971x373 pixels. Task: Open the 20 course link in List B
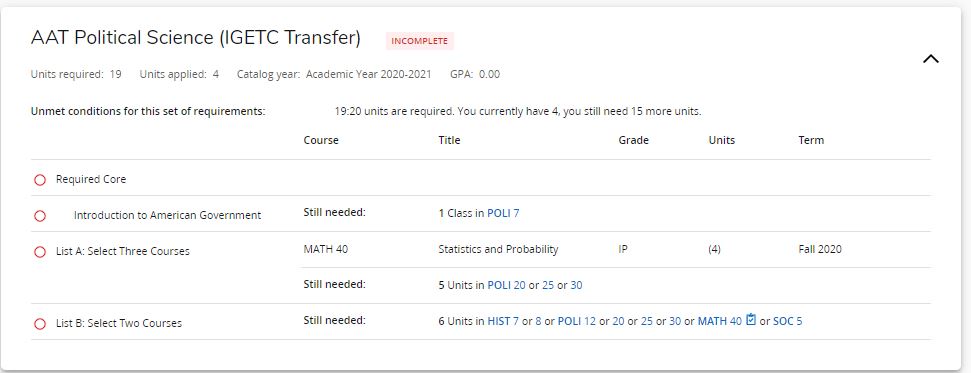(618, 321)
